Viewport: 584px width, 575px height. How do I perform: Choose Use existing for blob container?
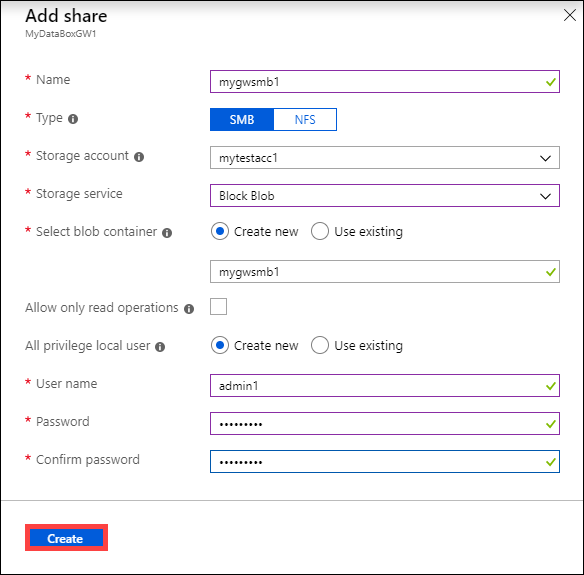pos(320,231)
